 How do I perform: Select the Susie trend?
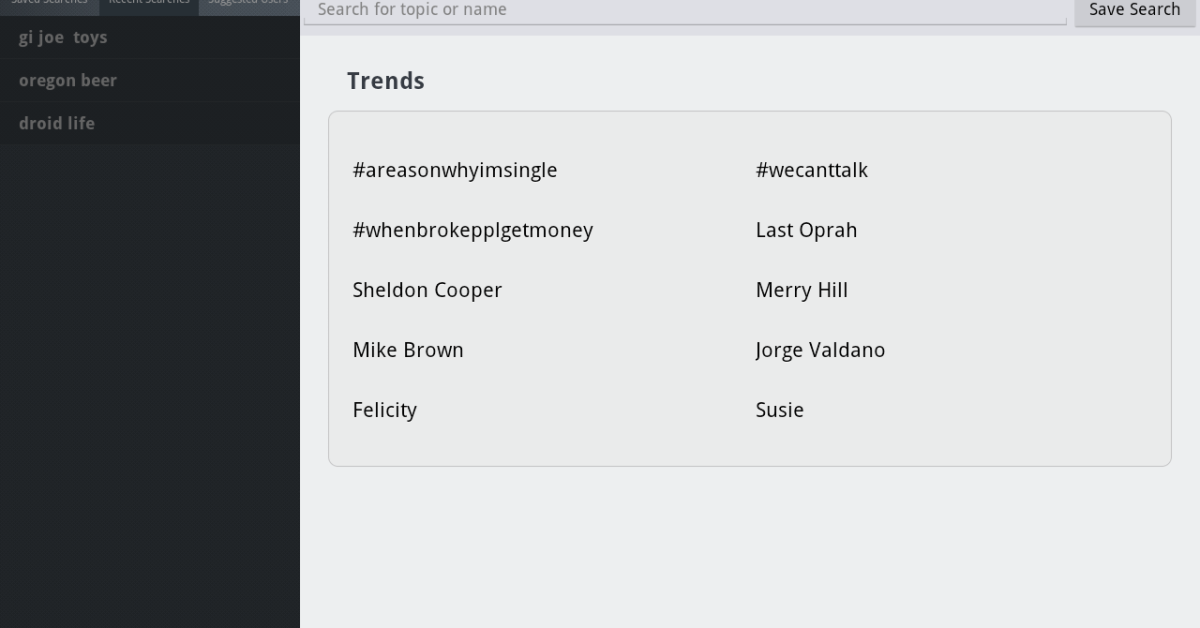coord(780,410)
